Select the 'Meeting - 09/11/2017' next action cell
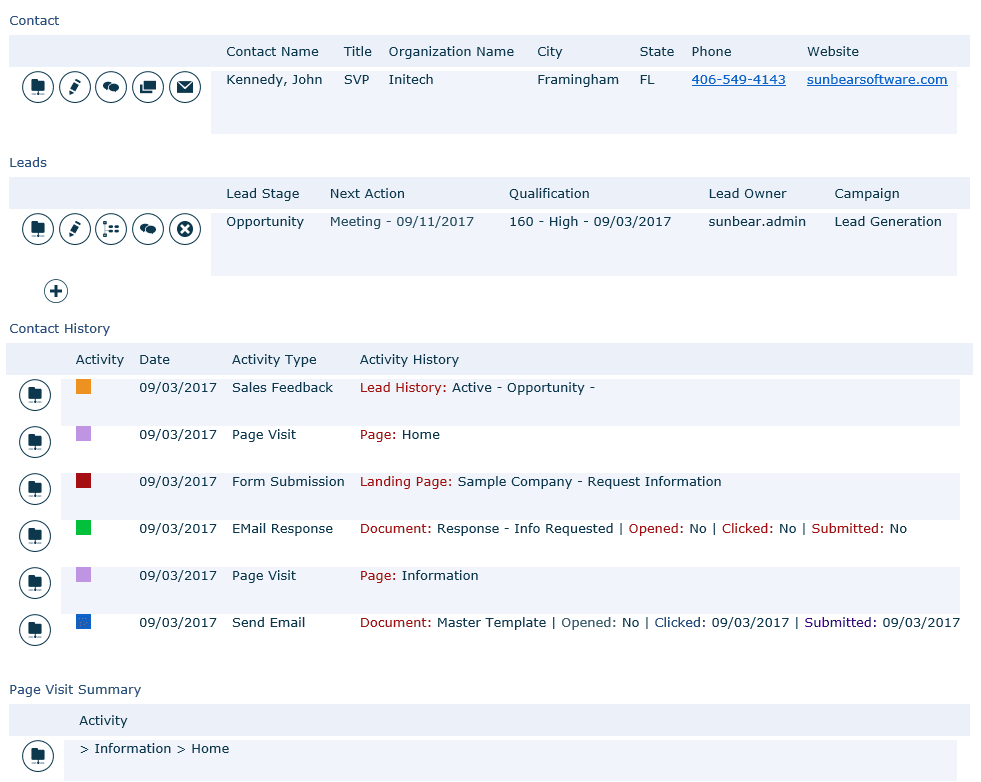Screen dimensions: 981x782 coord(402,221)
